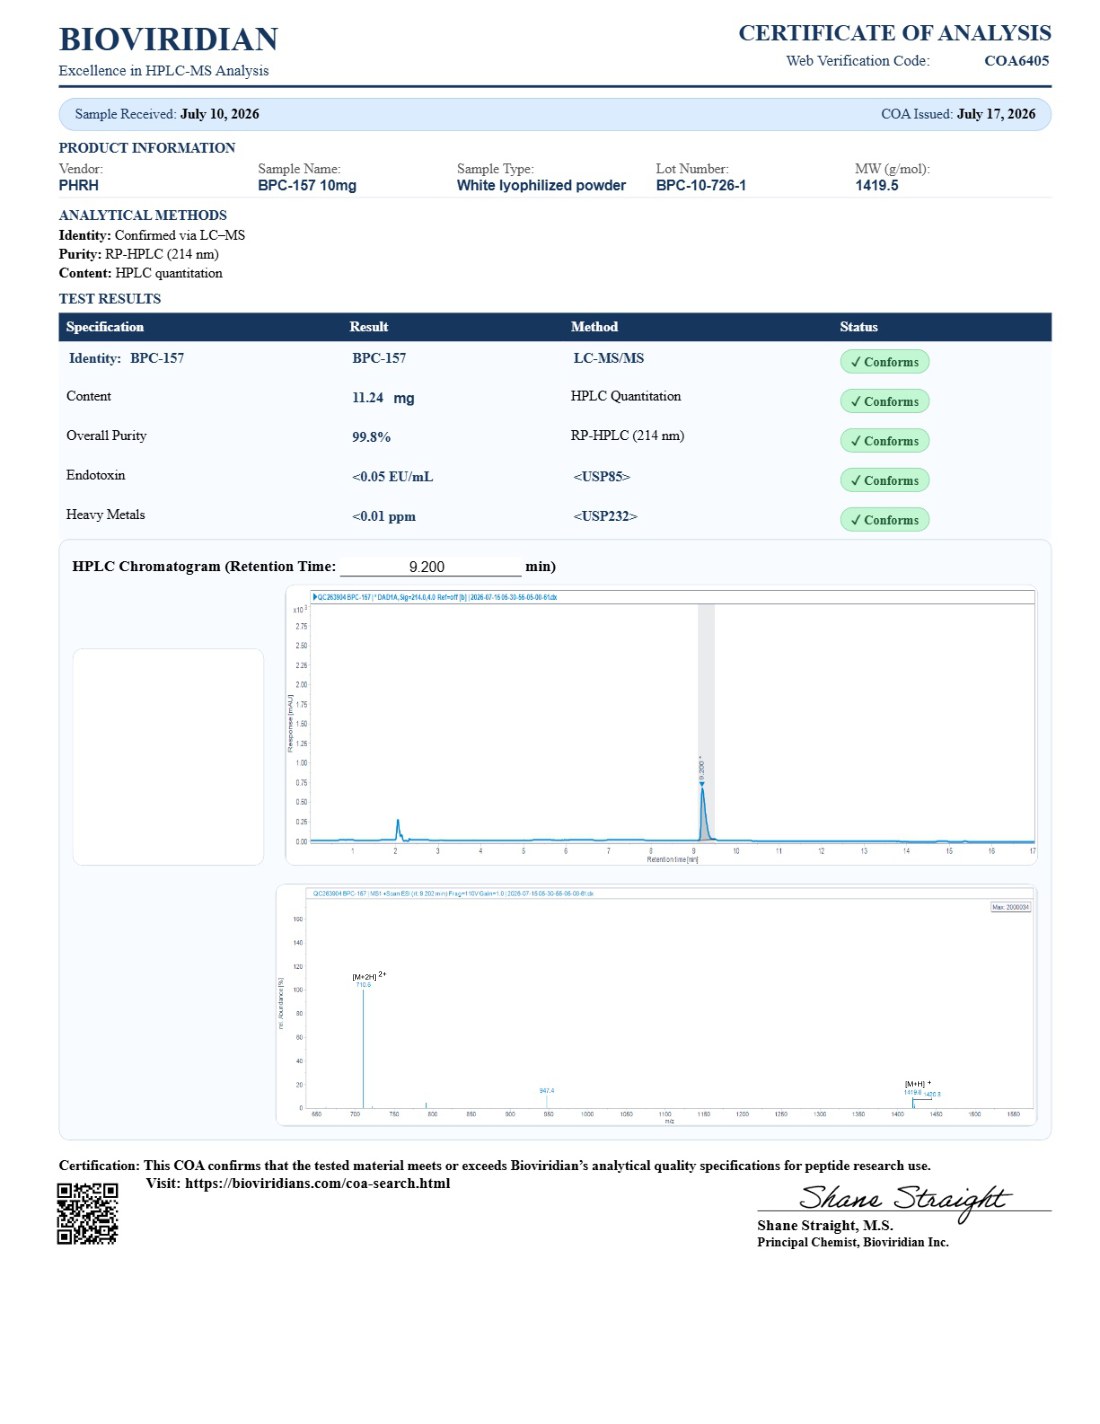Screen dimensions: 1100x1424
Task: Click the Conforms badge in Content row
Action: coord(885,401)
